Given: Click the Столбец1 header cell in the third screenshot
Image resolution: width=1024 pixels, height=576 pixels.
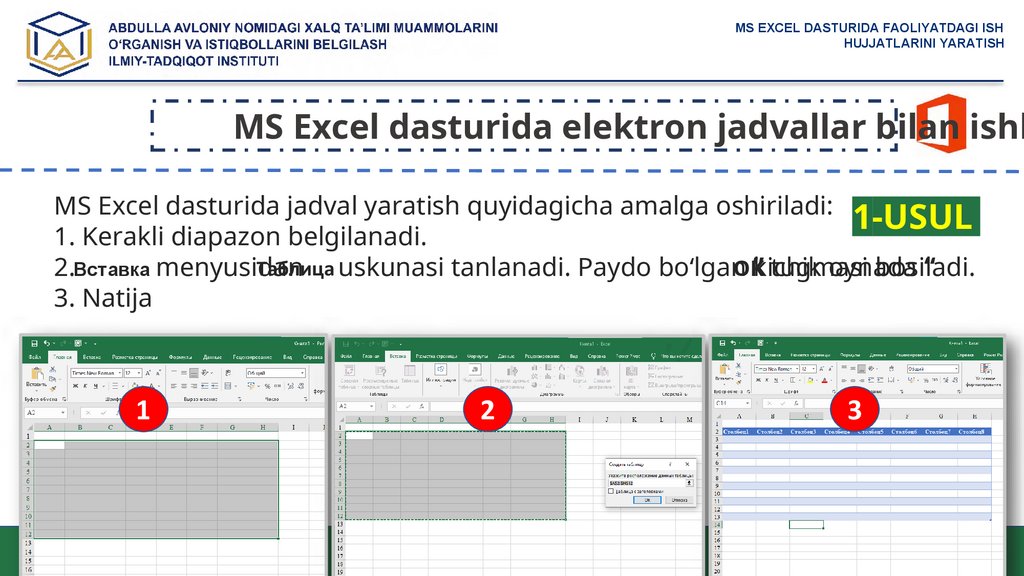Looking at the screenshot, I should pyautogui.click(x=739, y=432).
